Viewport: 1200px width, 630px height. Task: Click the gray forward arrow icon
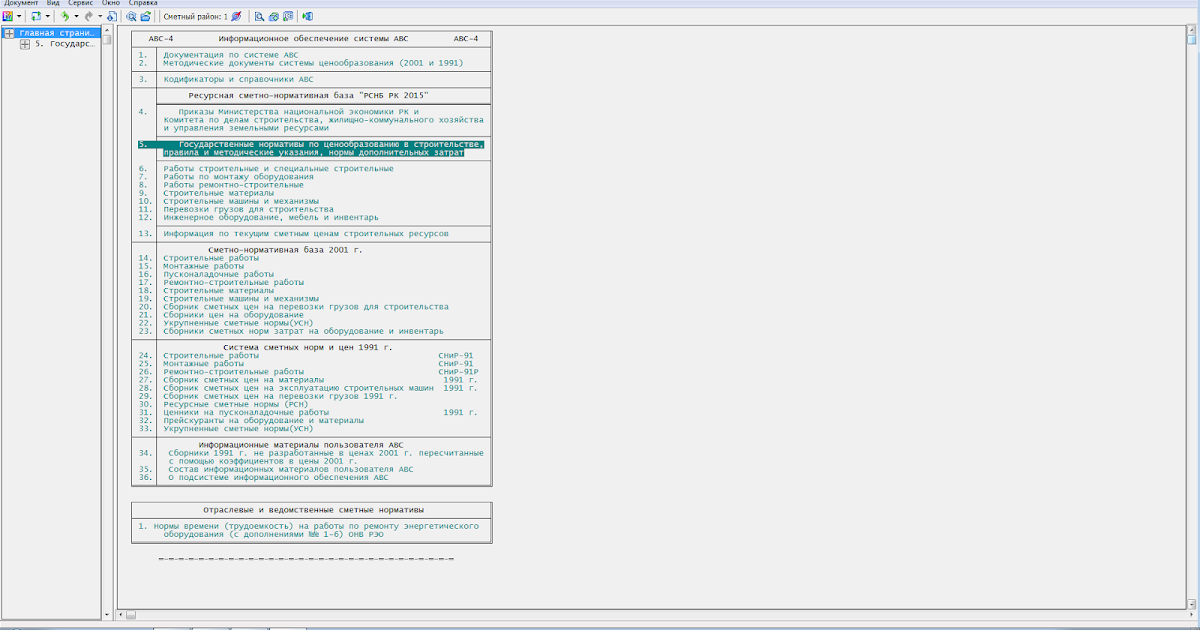(x=88, y=17)
